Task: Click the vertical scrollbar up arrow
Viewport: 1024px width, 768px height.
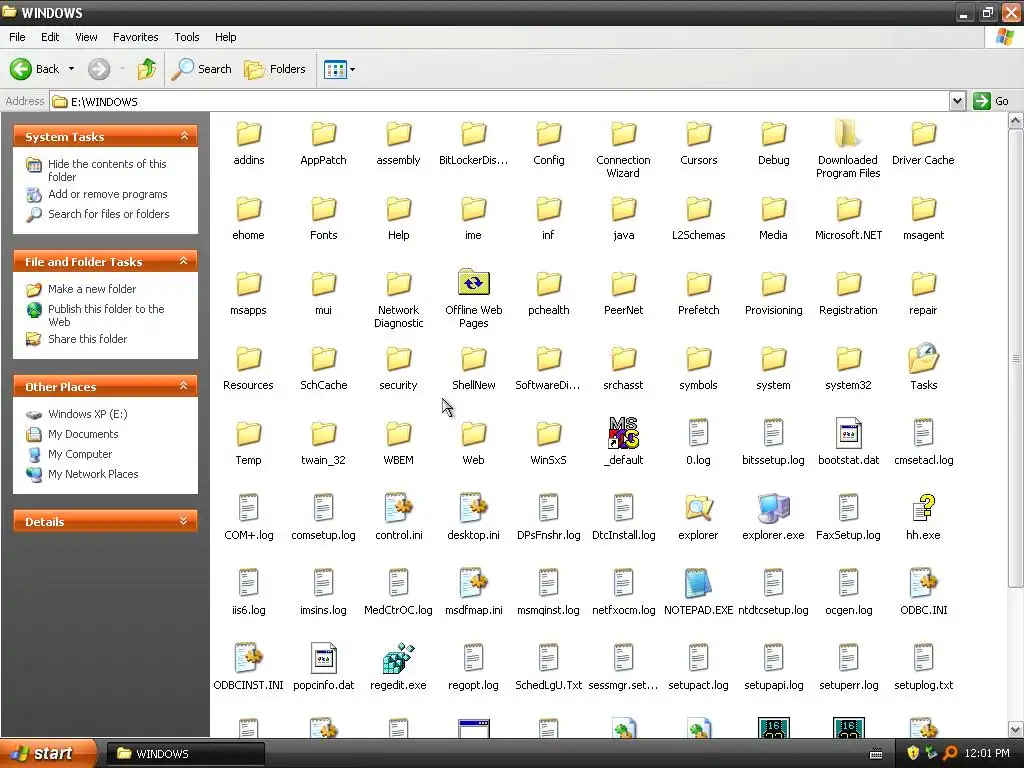Action: (1016, 121)
